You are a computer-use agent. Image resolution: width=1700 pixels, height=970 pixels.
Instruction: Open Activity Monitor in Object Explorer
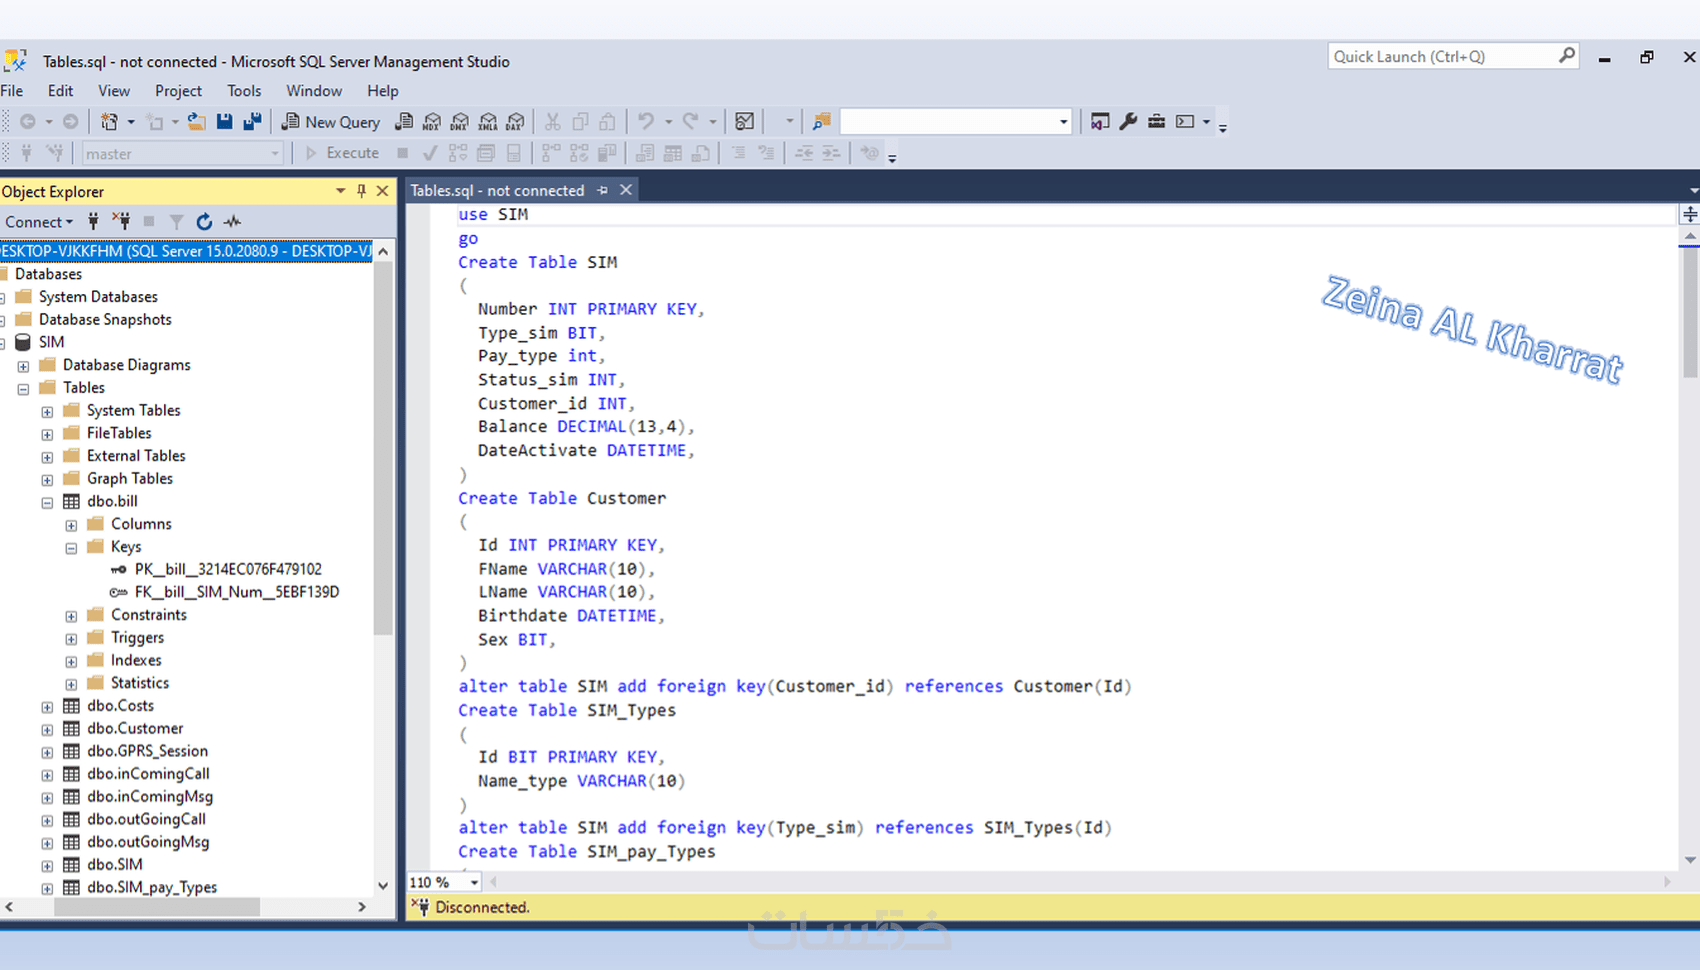(231, 221)
